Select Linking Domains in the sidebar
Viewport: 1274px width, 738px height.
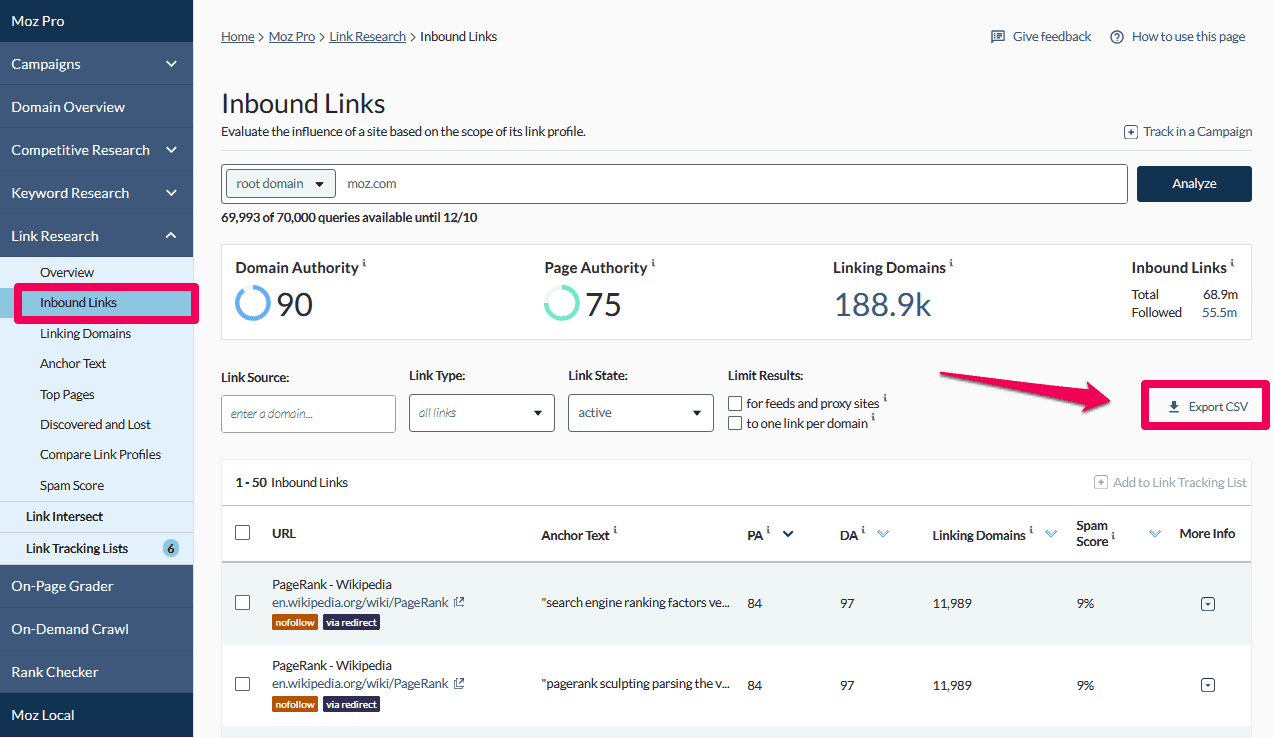click(x=85, y=333)
